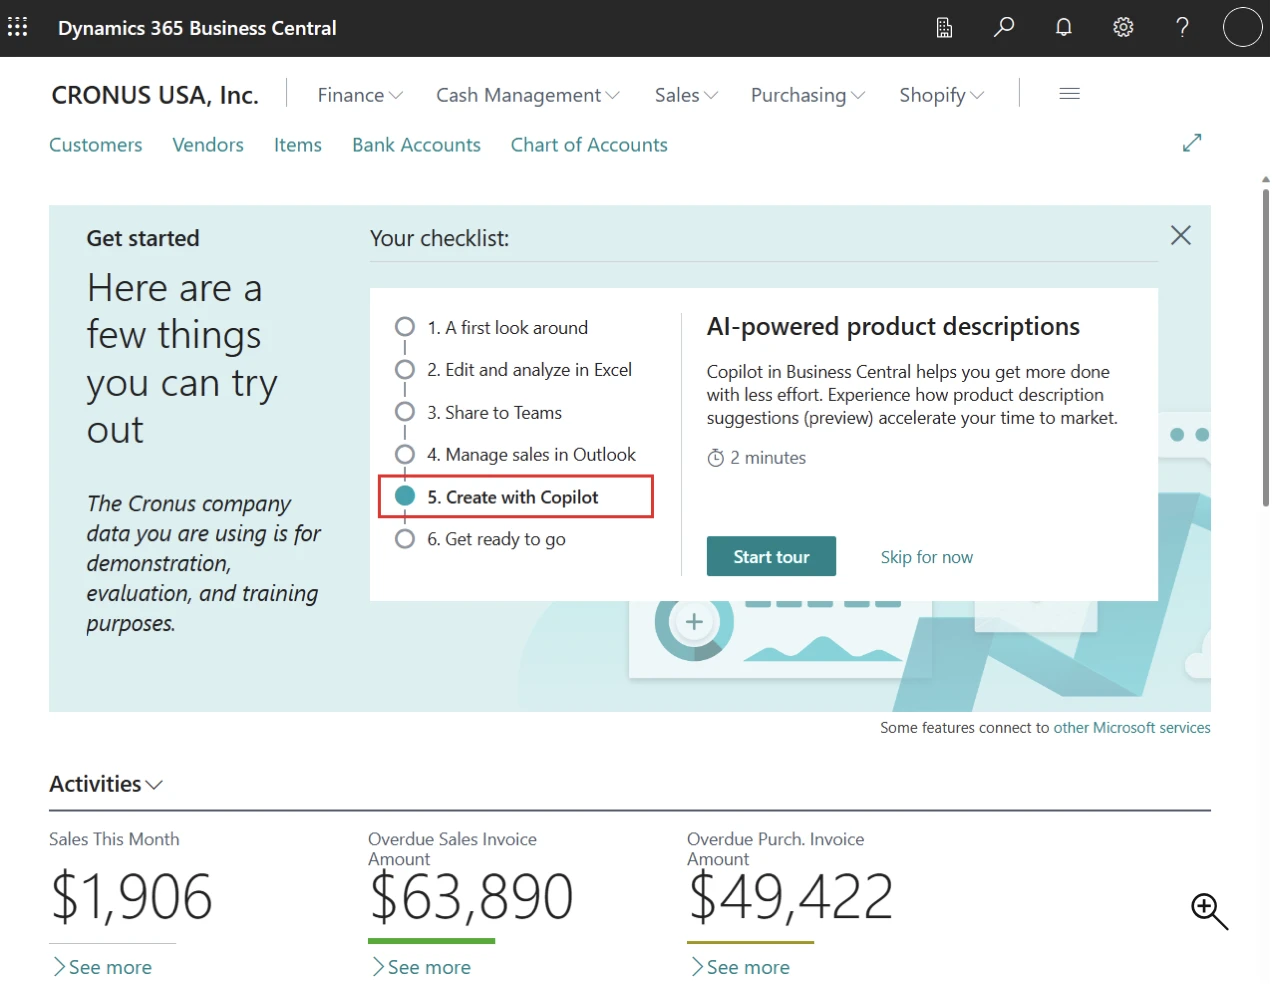The image size is (1272, 1000).
Task: Expand the Finance menu
Action: (x=360, y=95)
